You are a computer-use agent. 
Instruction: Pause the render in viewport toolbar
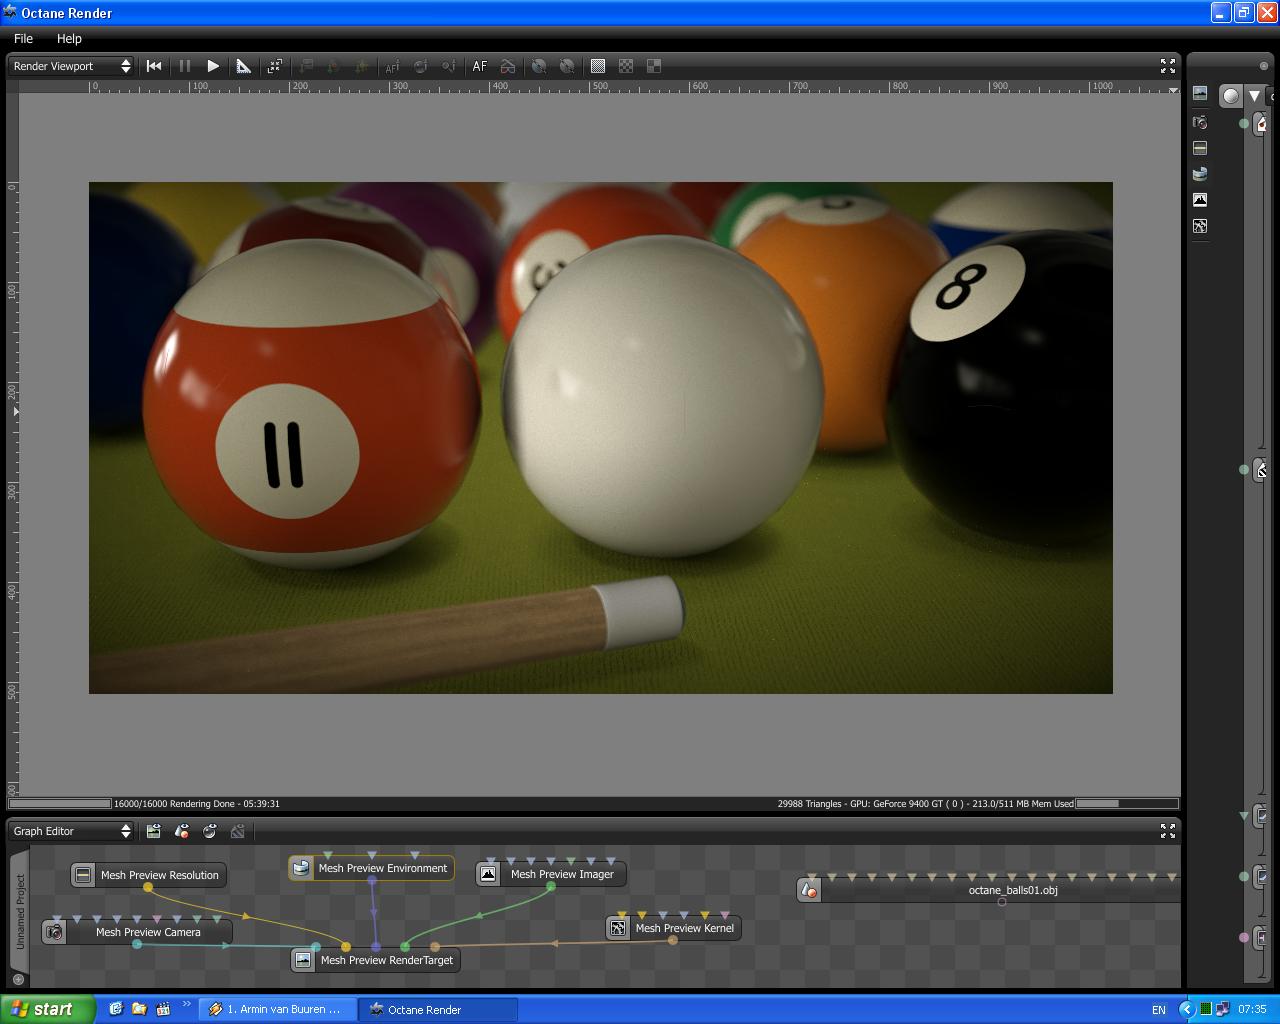(184, 66)
